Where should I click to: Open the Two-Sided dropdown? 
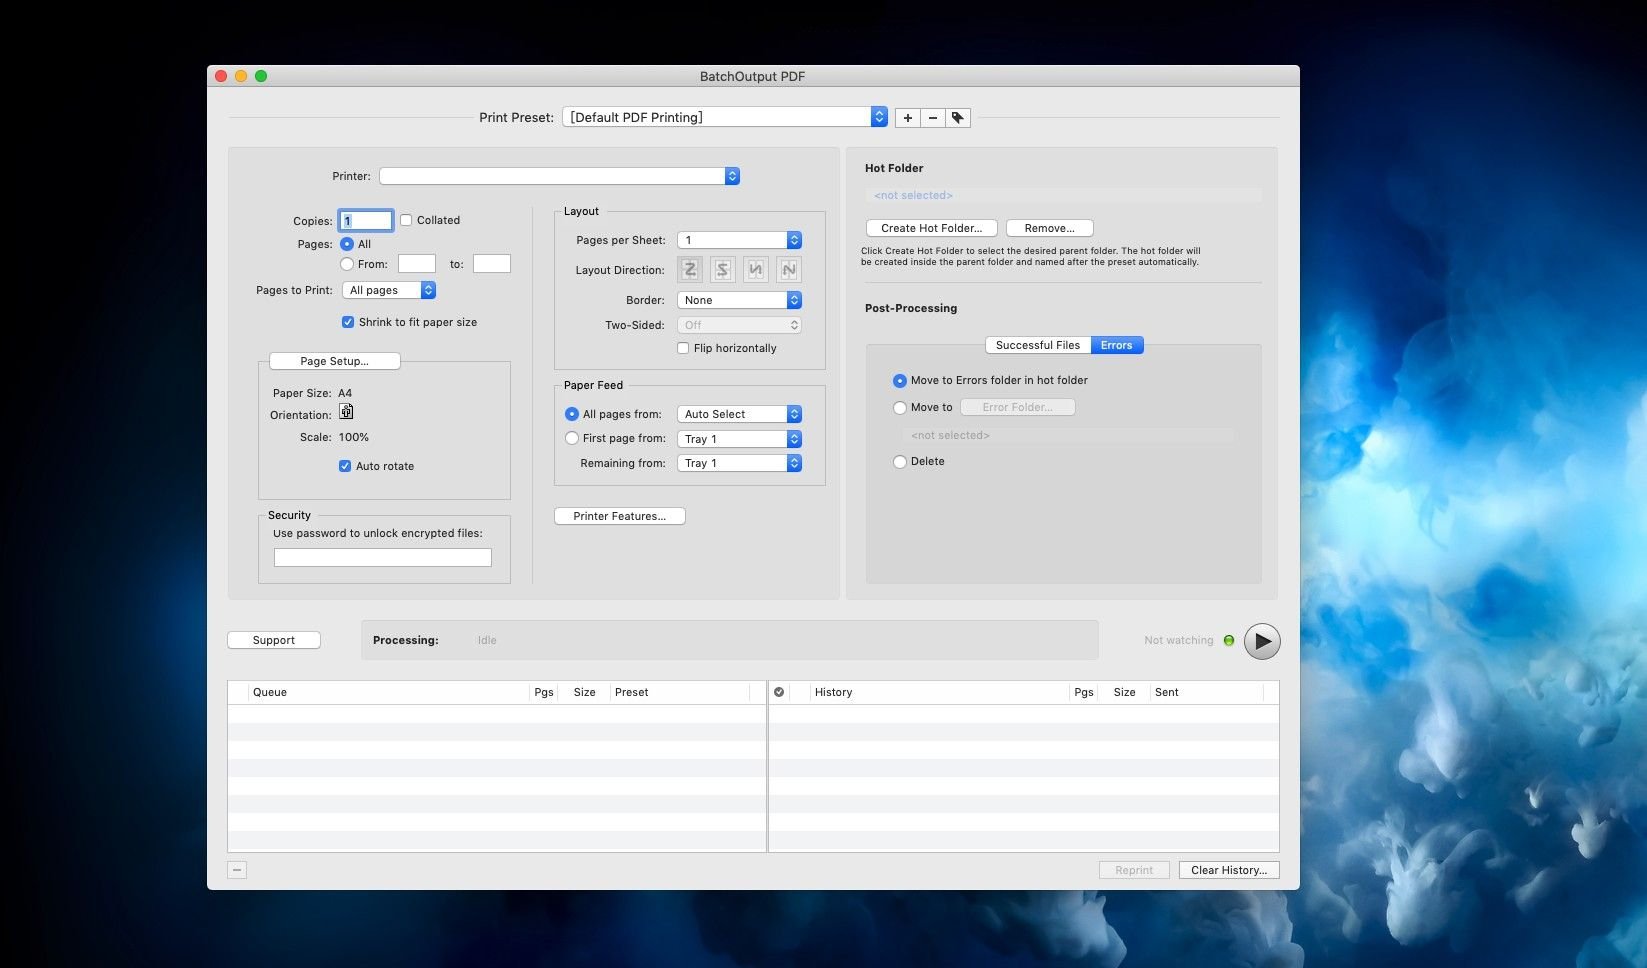pyautogui.click(x=739, y=325)
